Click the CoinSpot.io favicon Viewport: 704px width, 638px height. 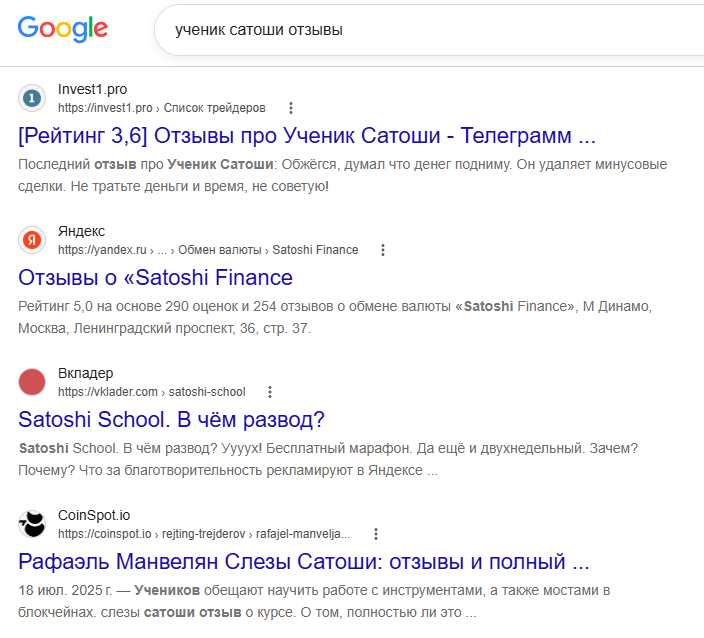[32, 524]
